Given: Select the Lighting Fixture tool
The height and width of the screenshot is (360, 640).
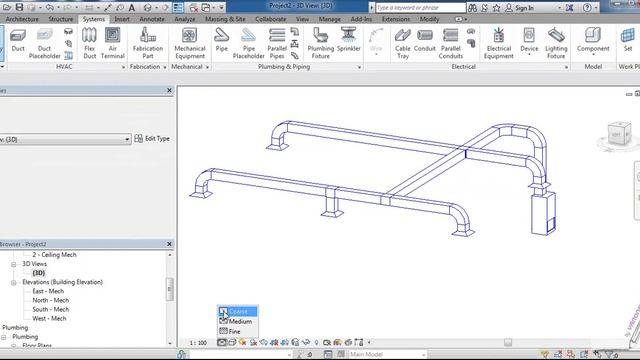Looking at the screenshot, I should pyautogui.click(x=556, y=43).
